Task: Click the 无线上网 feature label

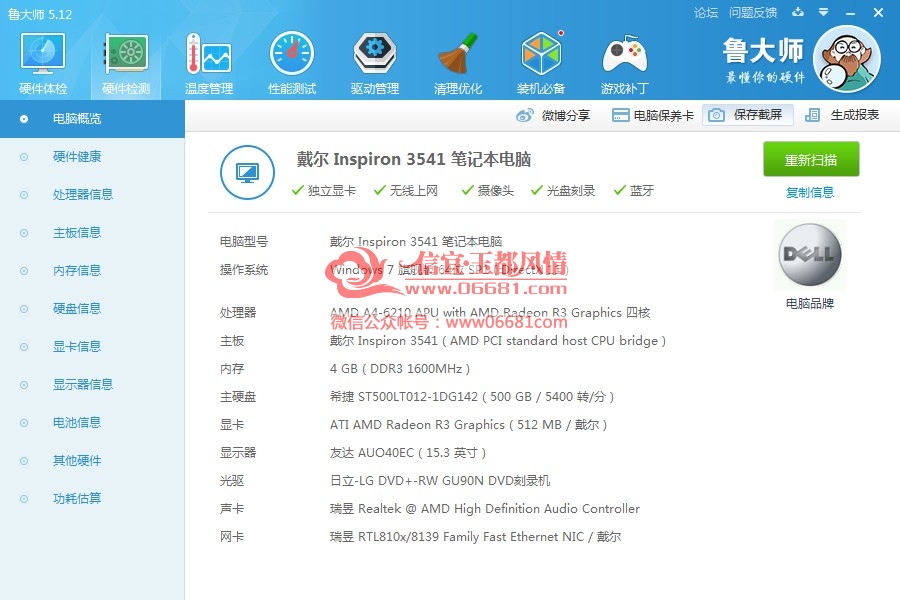Action: pos(413,191)
